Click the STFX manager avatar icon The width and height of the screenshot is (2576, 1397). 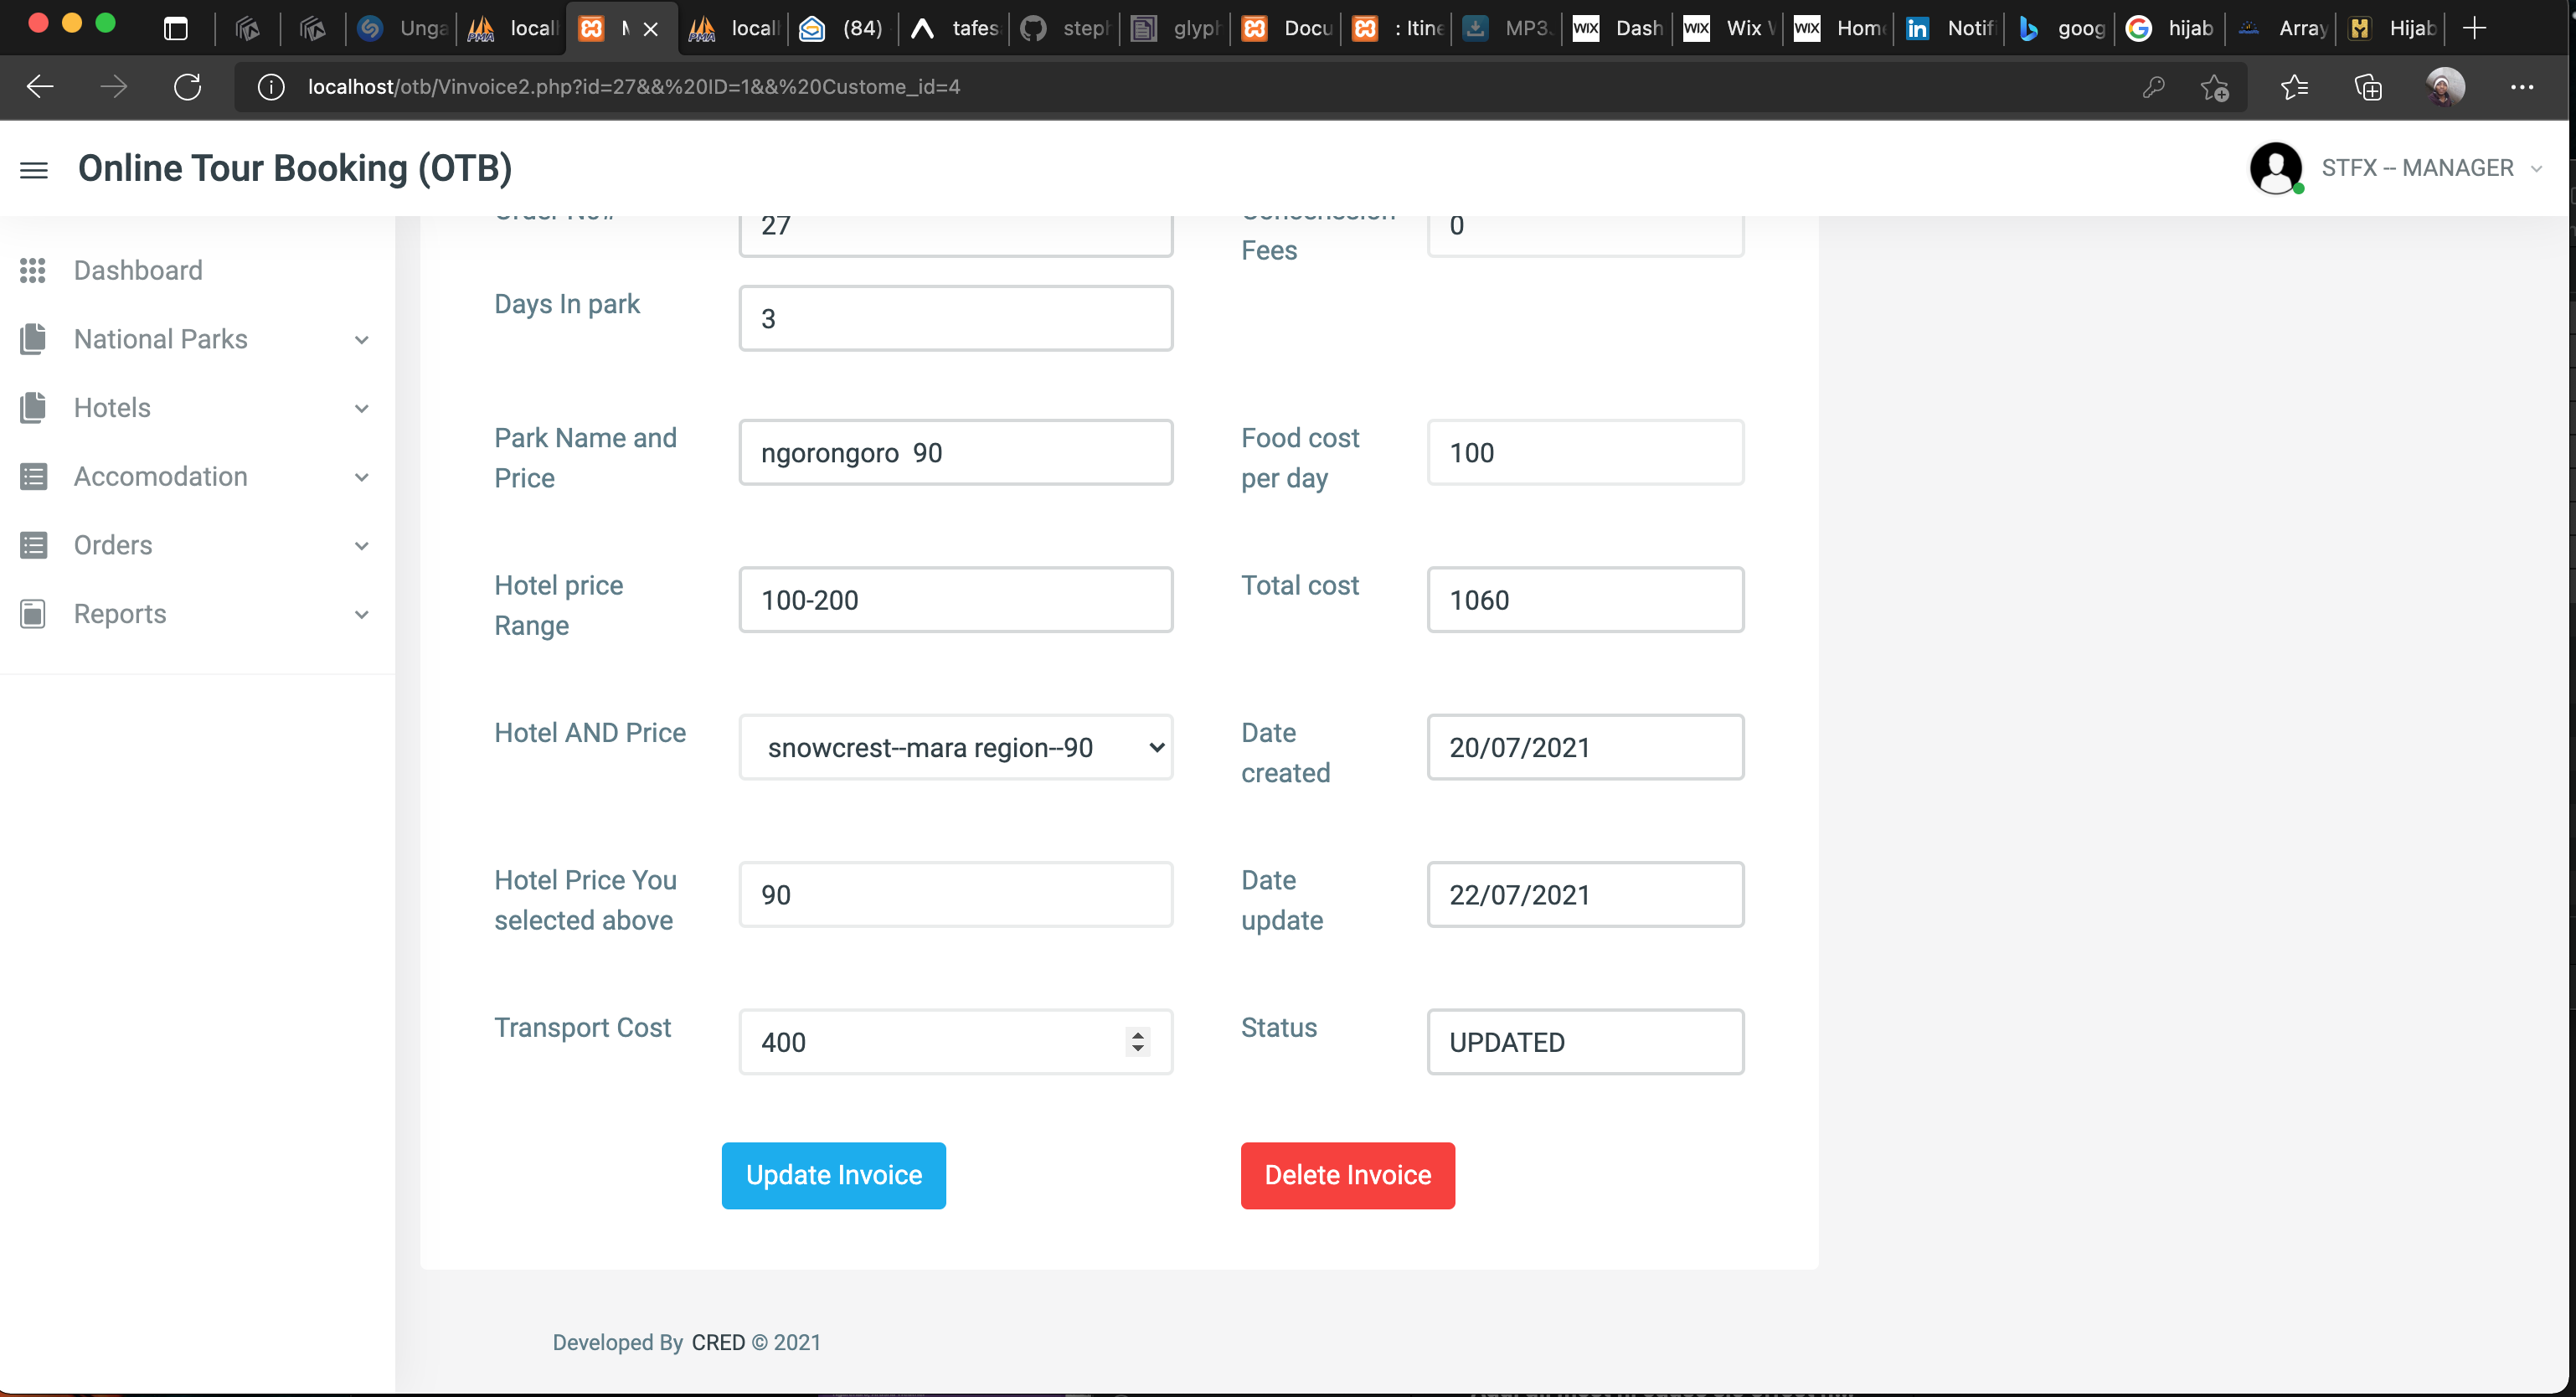click(2275, 168)
